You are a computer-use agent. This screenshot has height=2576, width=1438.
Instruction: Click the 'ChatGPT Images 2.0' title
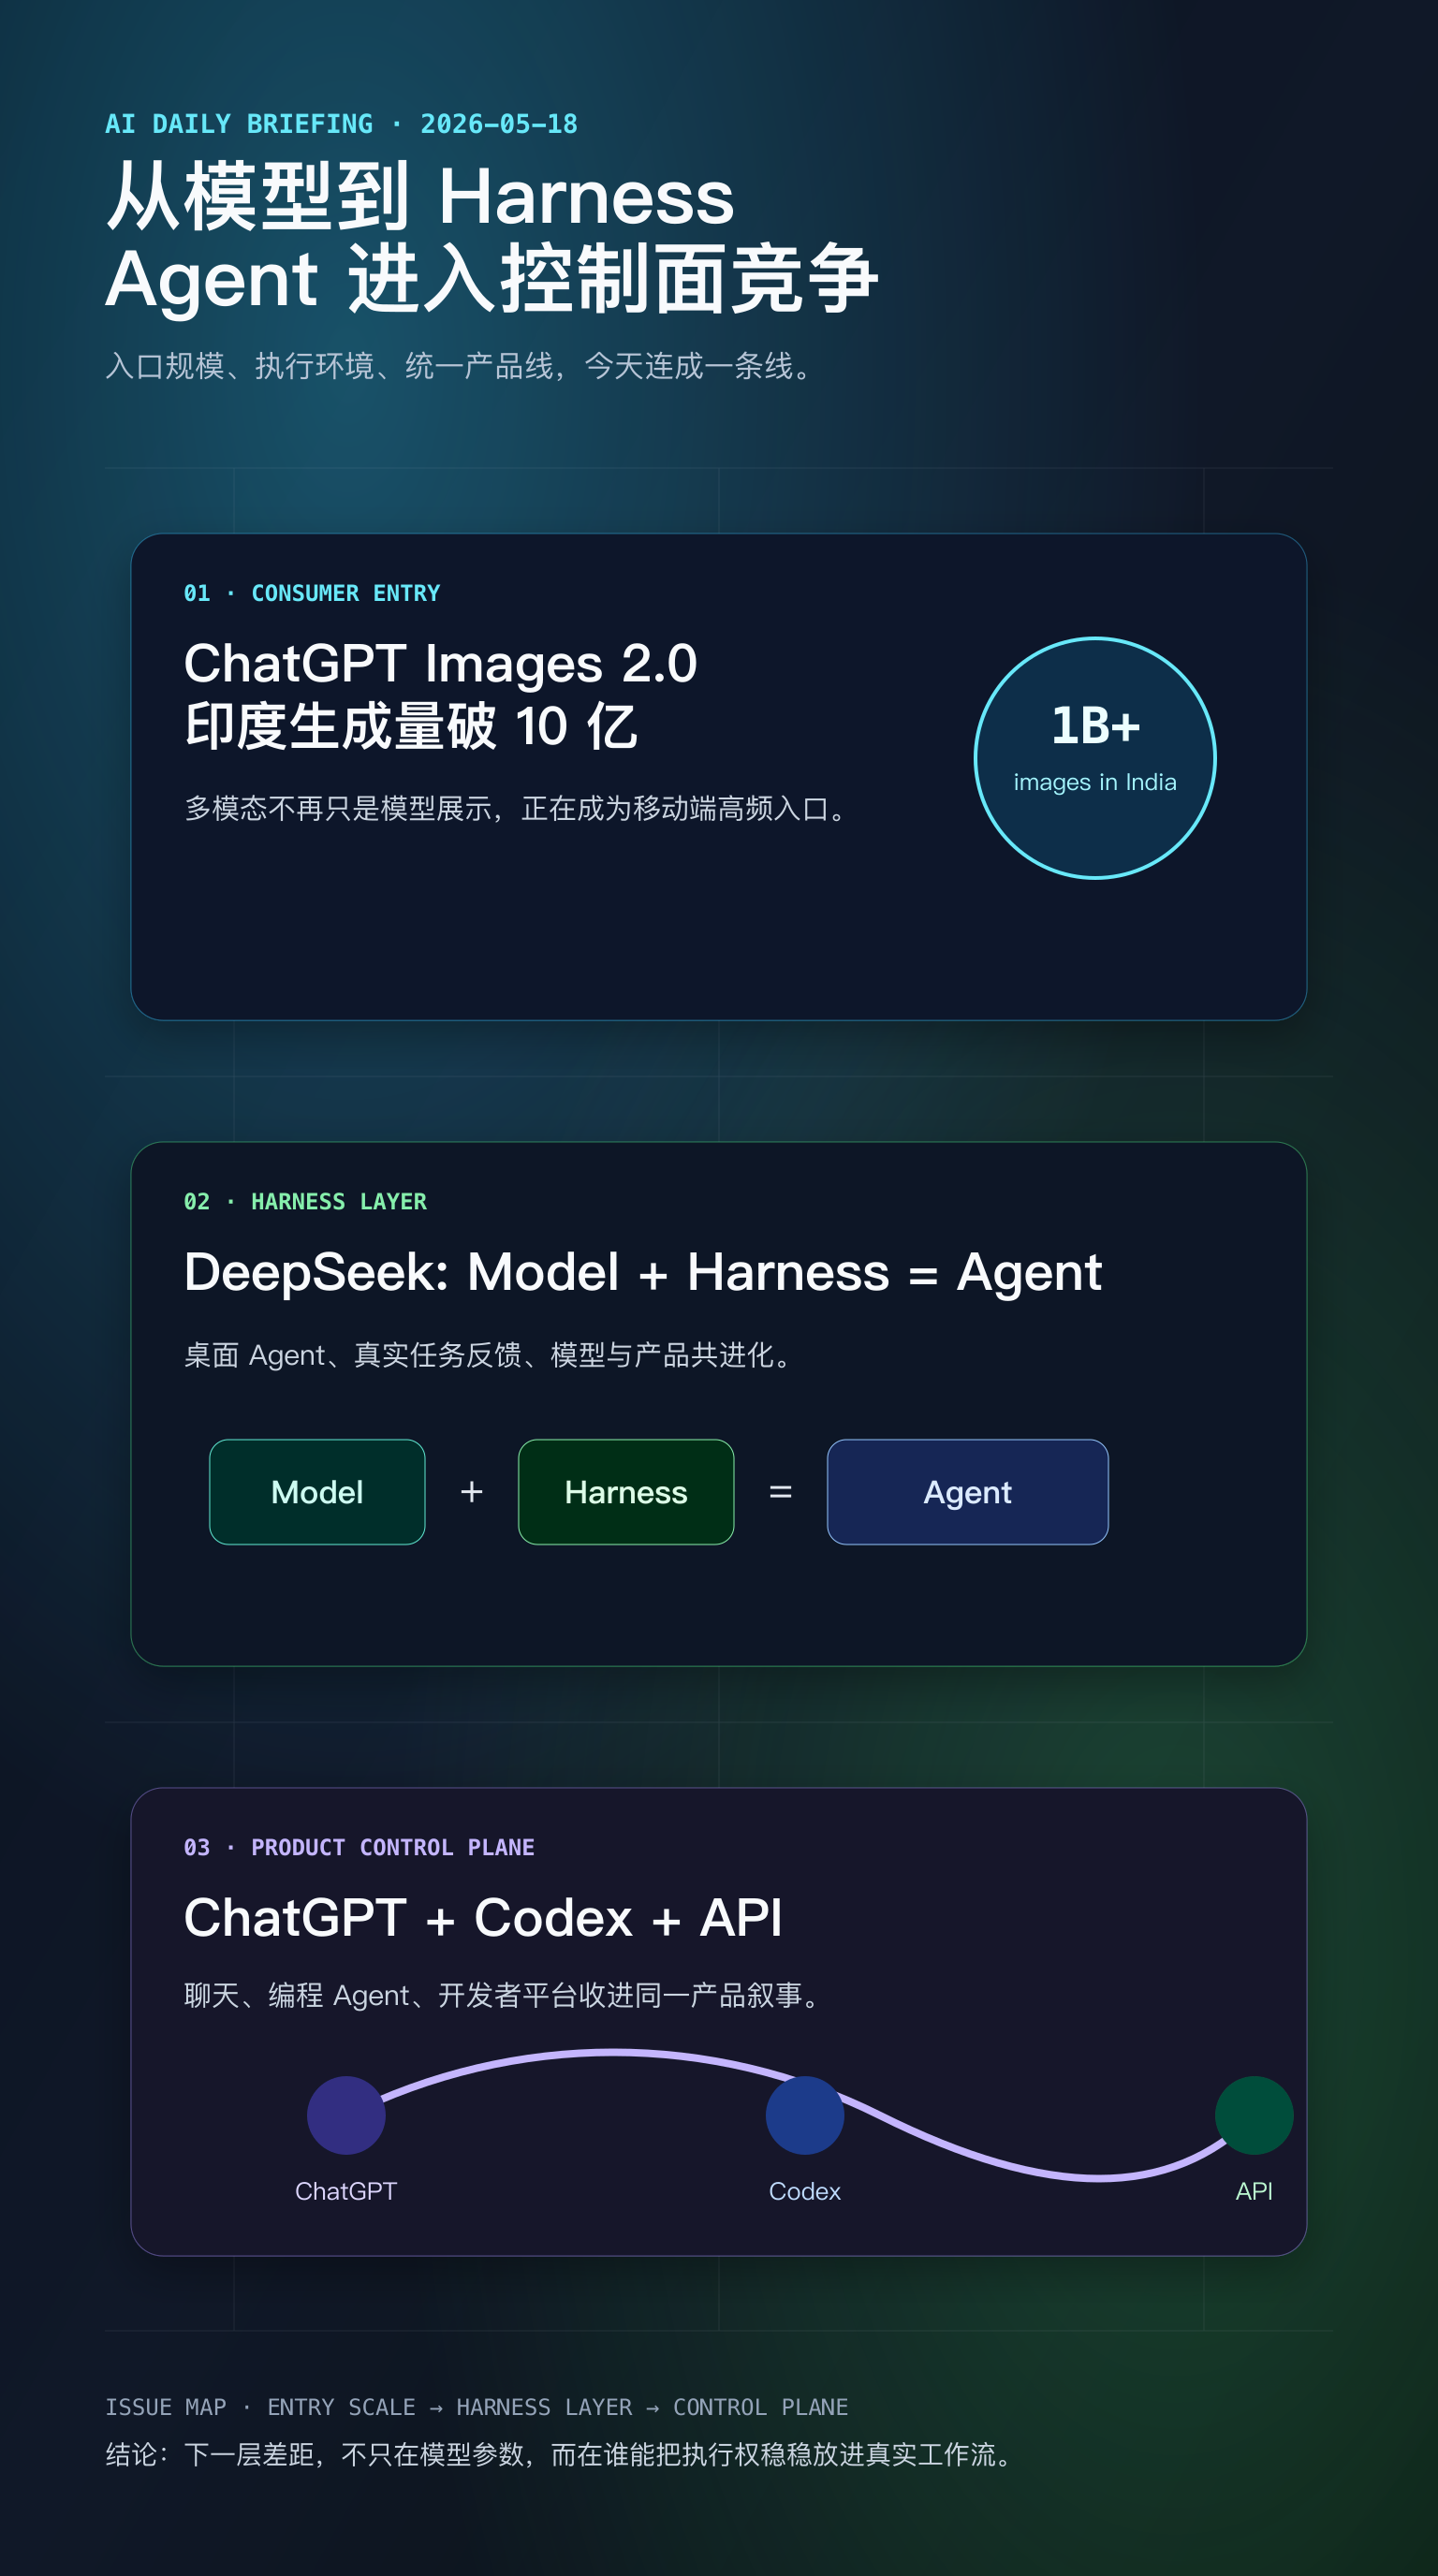[441, 663]
